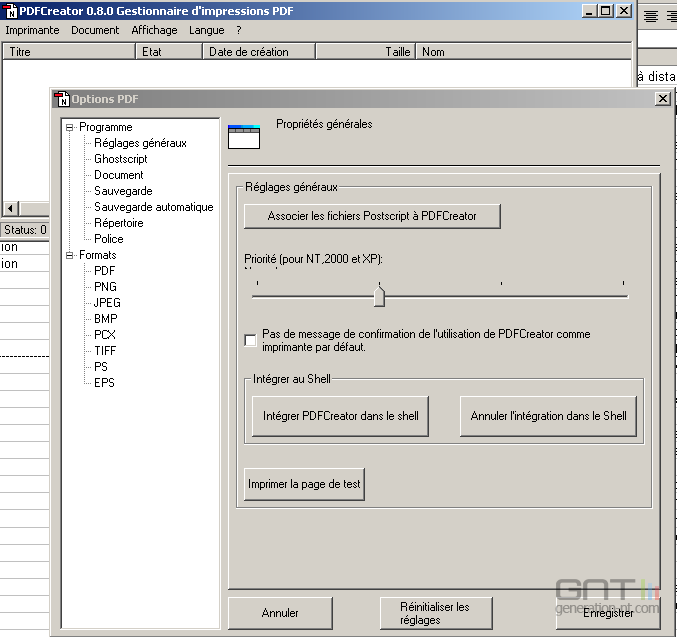Click the Options PDF dialog title icon

62,99
